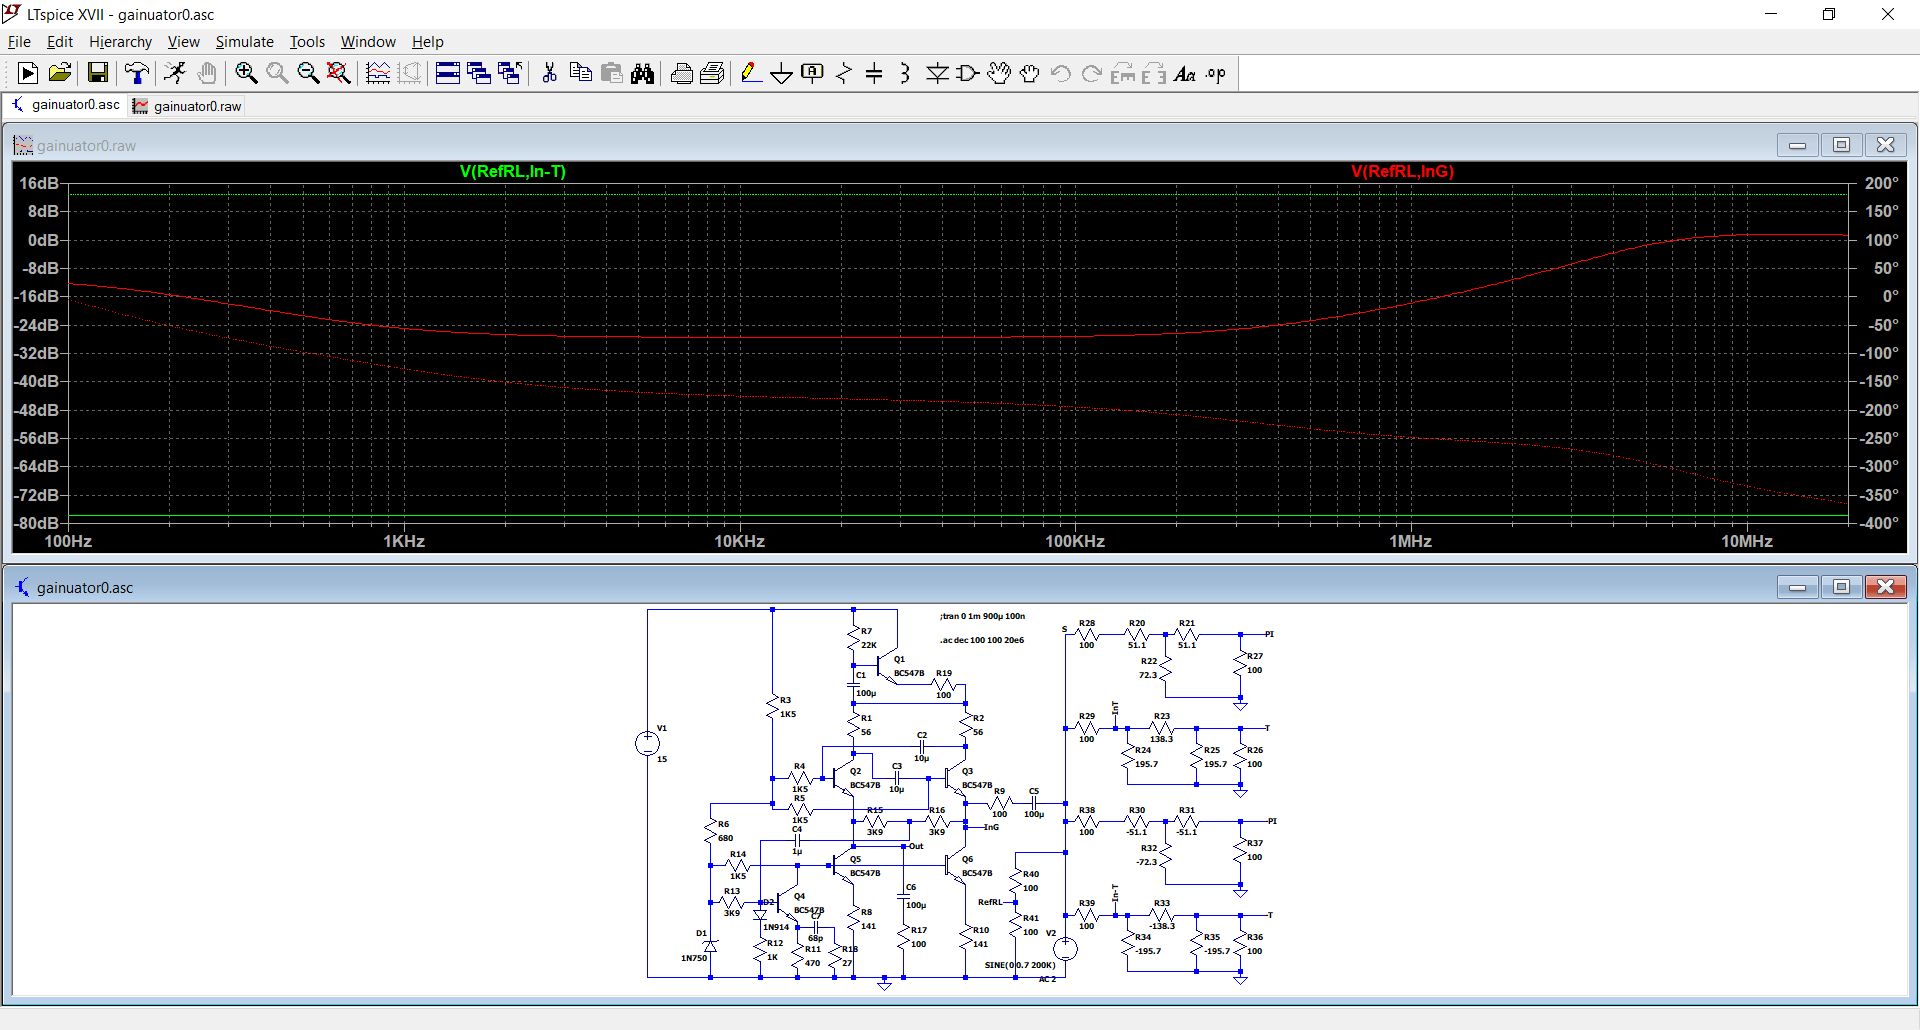This screenshot has height=1030, width=1920.
Task: Autorange the plot axes icon
Action: pyautogui.click(x=378, y=73)
